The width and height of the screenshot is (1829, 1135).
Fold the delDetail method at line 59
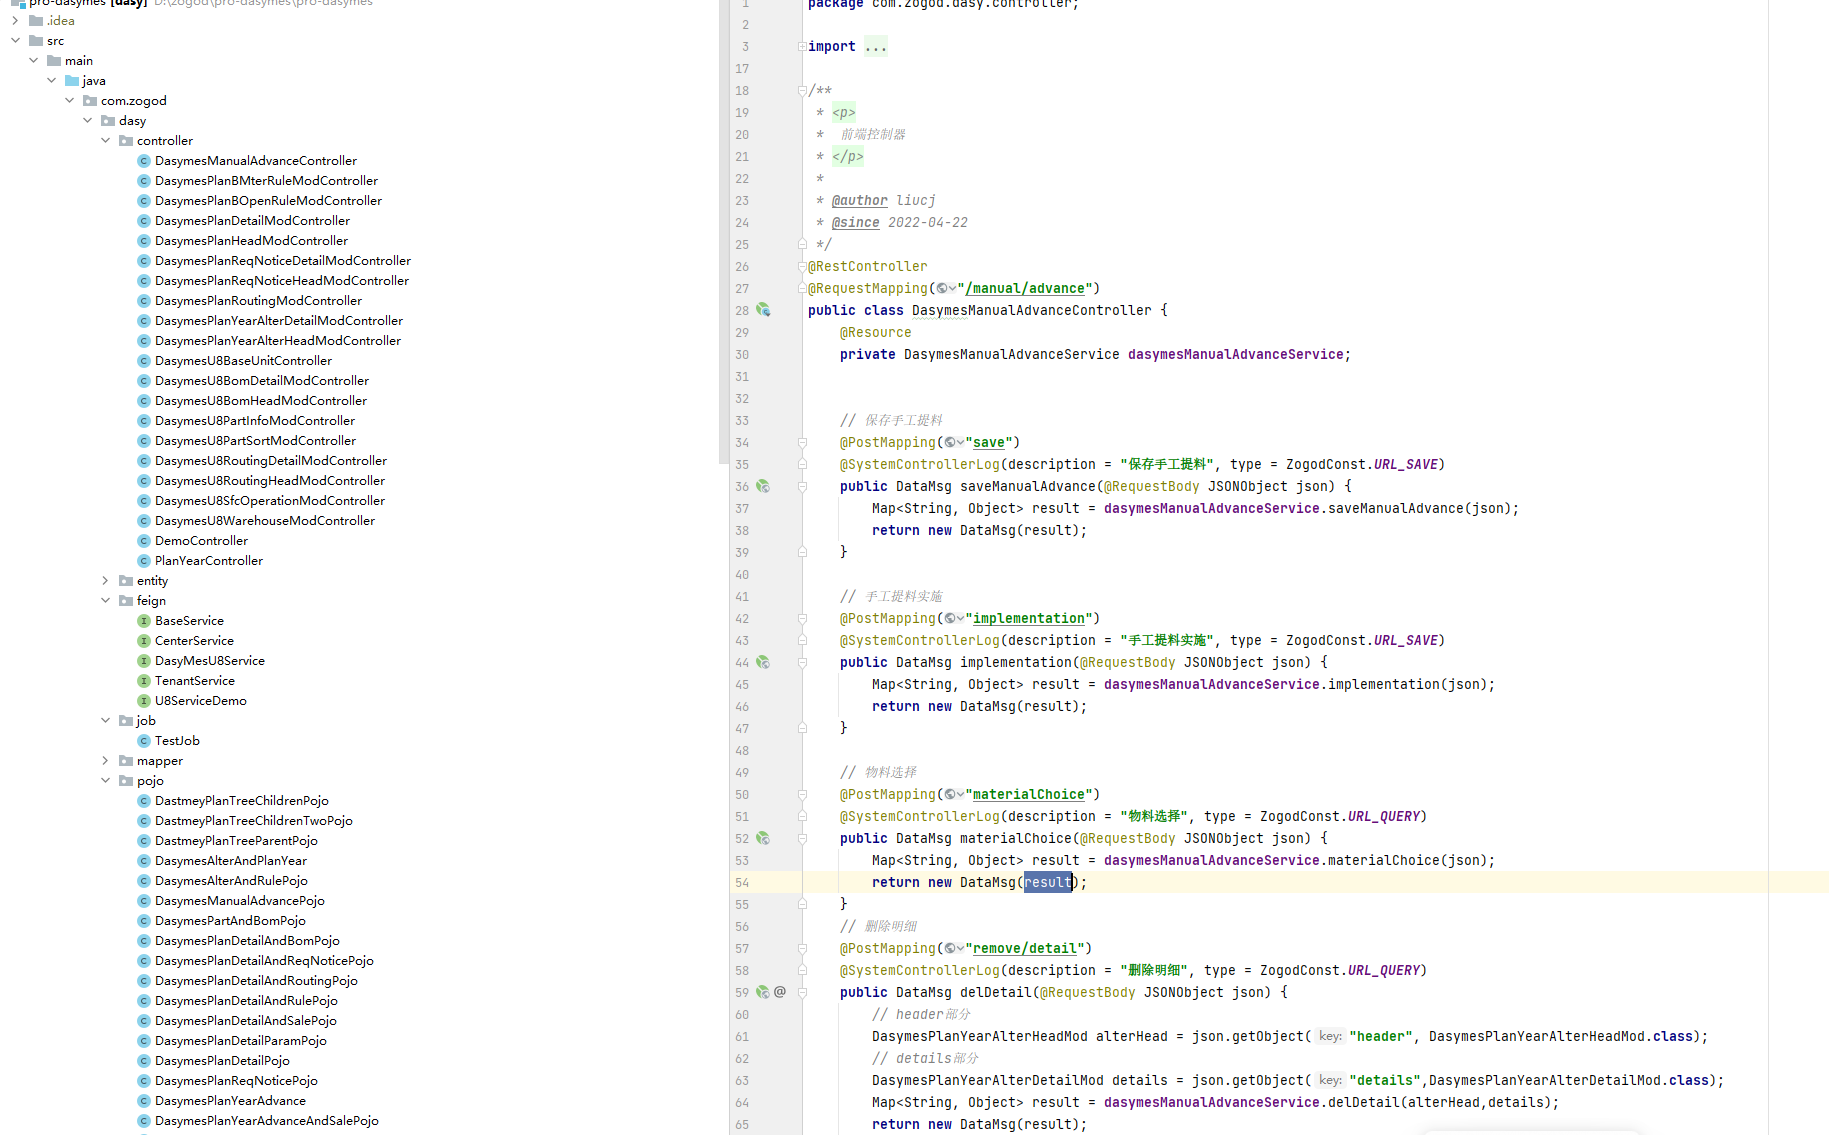click(x=802, y=992)
